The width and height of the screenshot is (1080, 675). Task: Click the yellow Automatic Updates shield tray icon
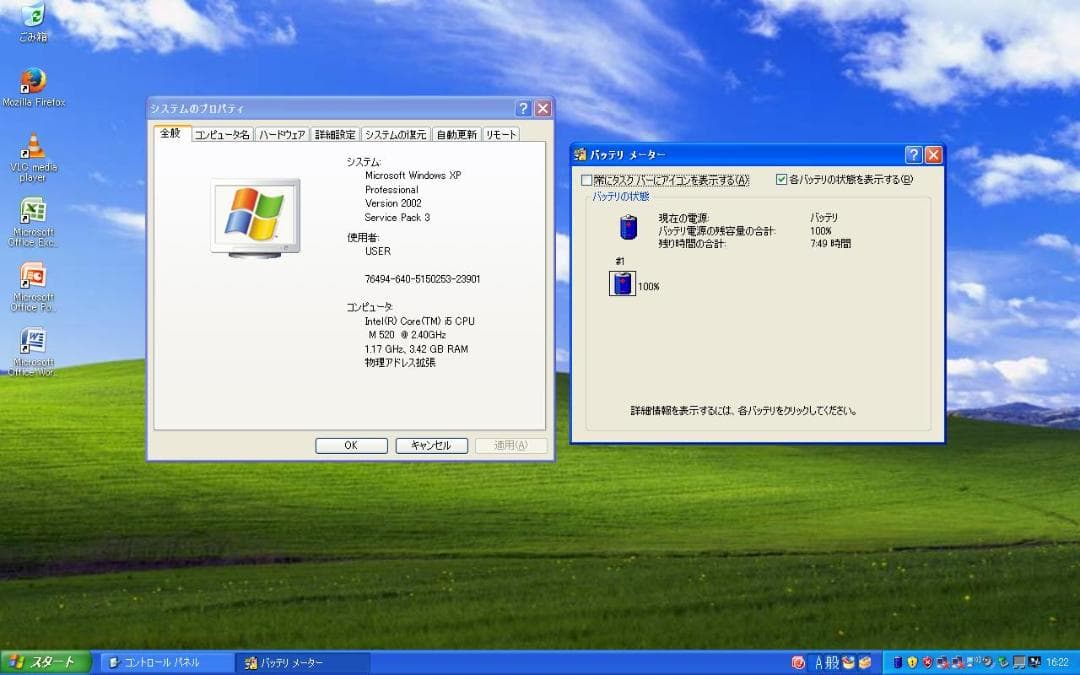(x=912, y=661)
